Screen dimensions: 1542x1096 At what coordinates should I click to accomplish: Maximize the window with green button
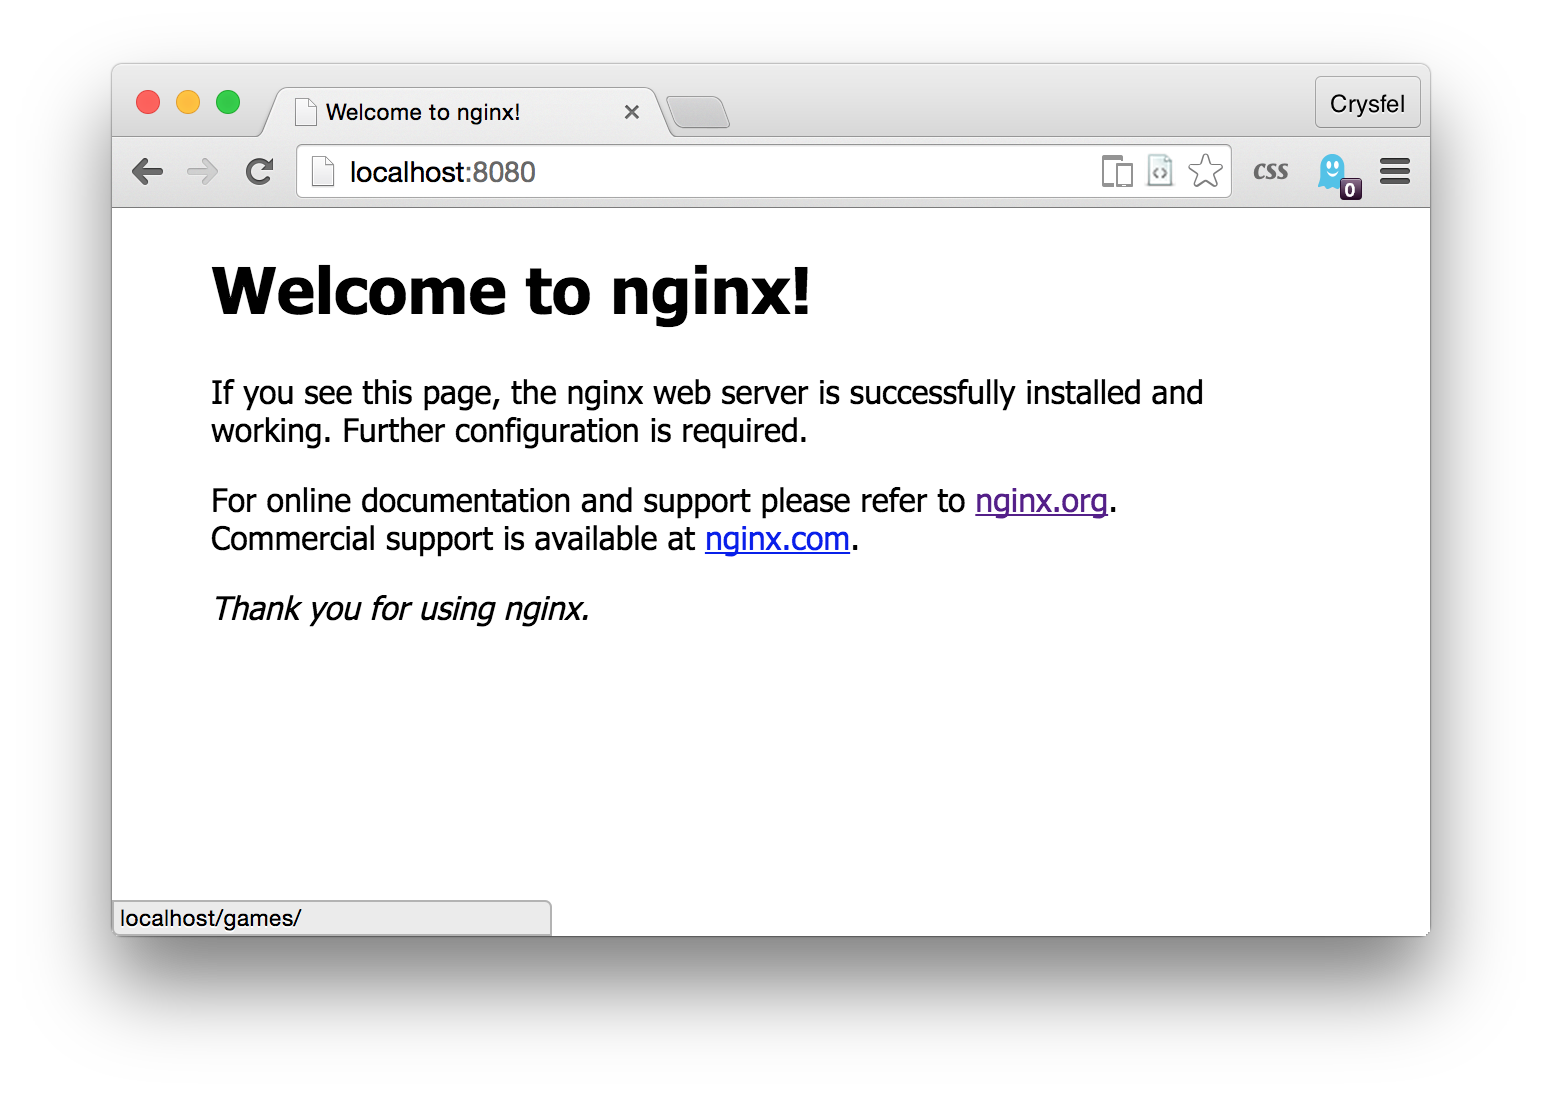pos(228,102)
